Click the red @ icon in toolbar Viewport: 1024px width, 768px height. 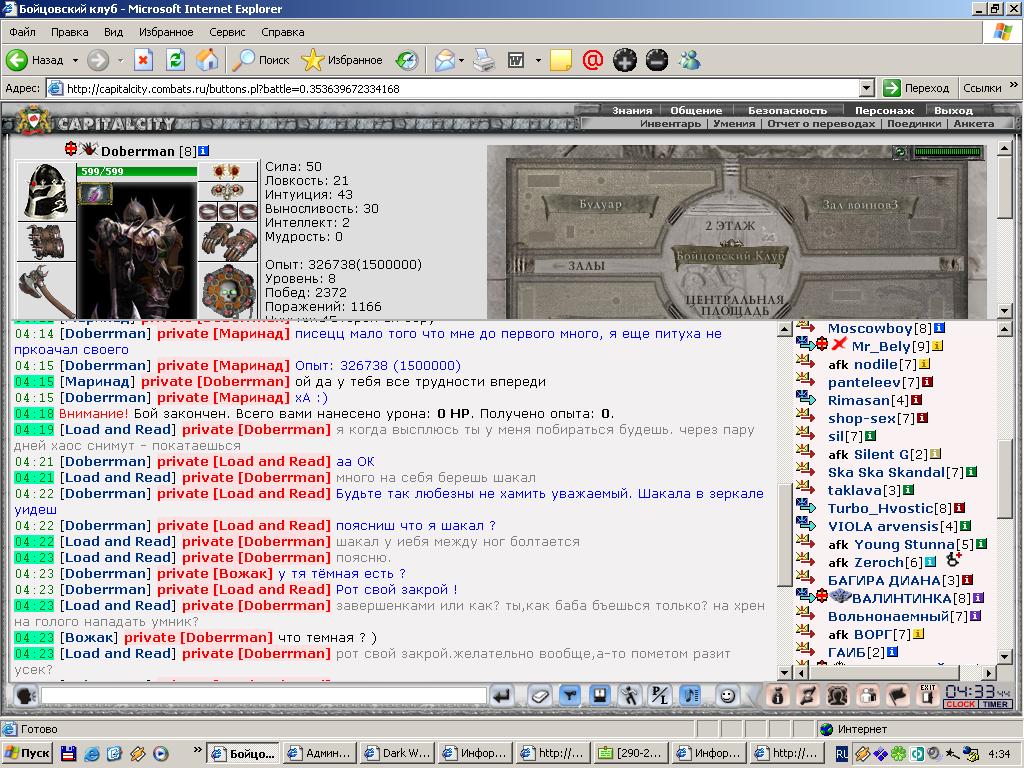point(592,60)
